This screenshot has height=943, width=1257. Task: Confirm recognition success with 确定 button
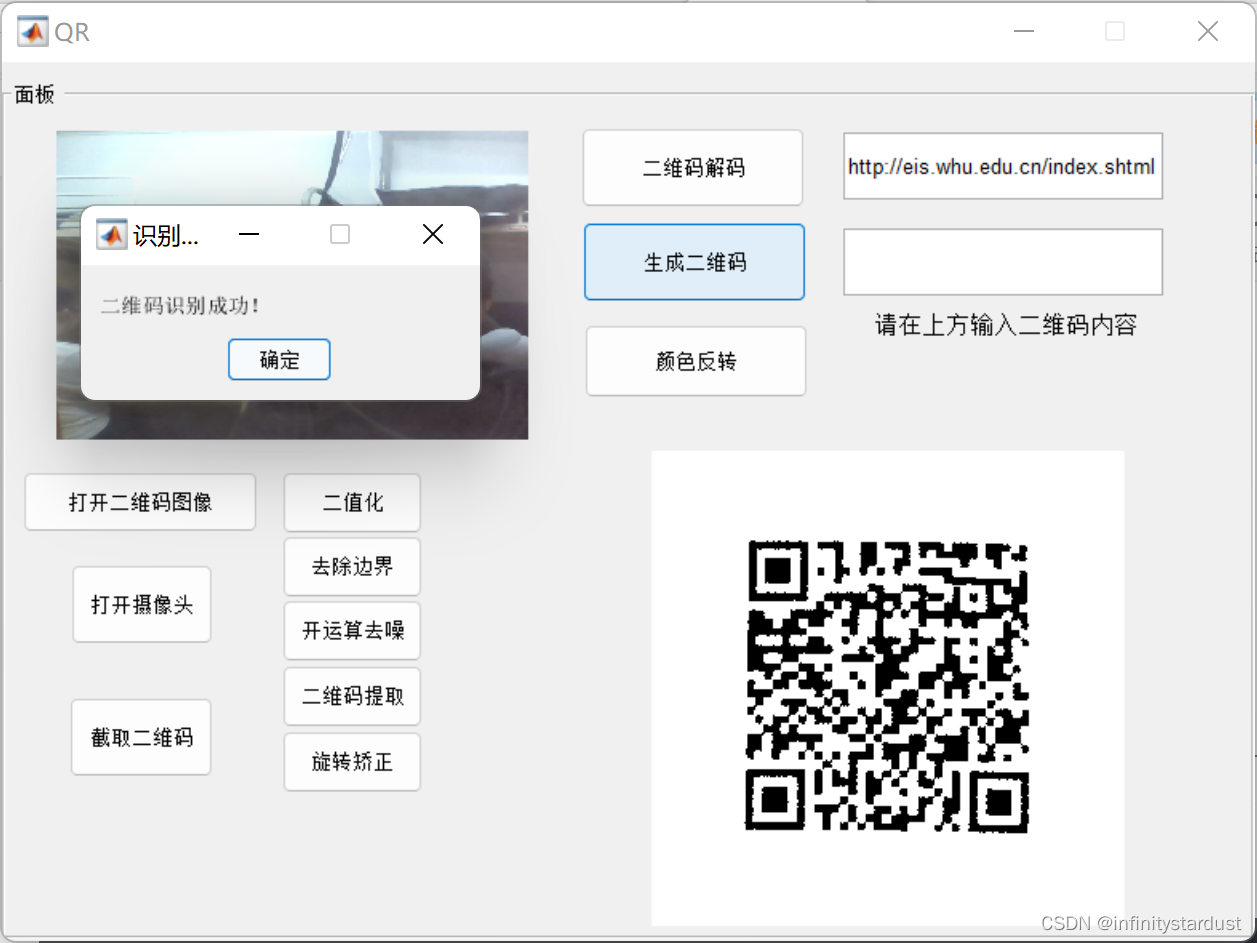[279, 359]
